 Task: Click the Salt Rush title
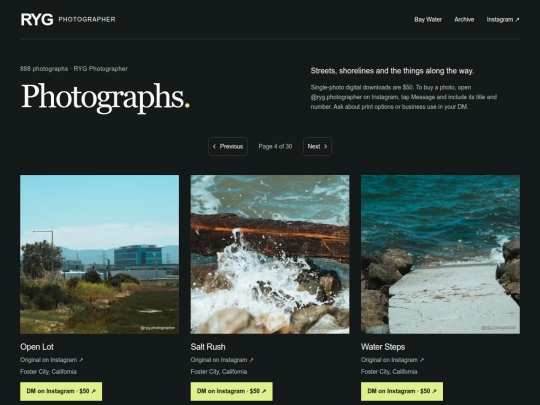pos(208,347)
